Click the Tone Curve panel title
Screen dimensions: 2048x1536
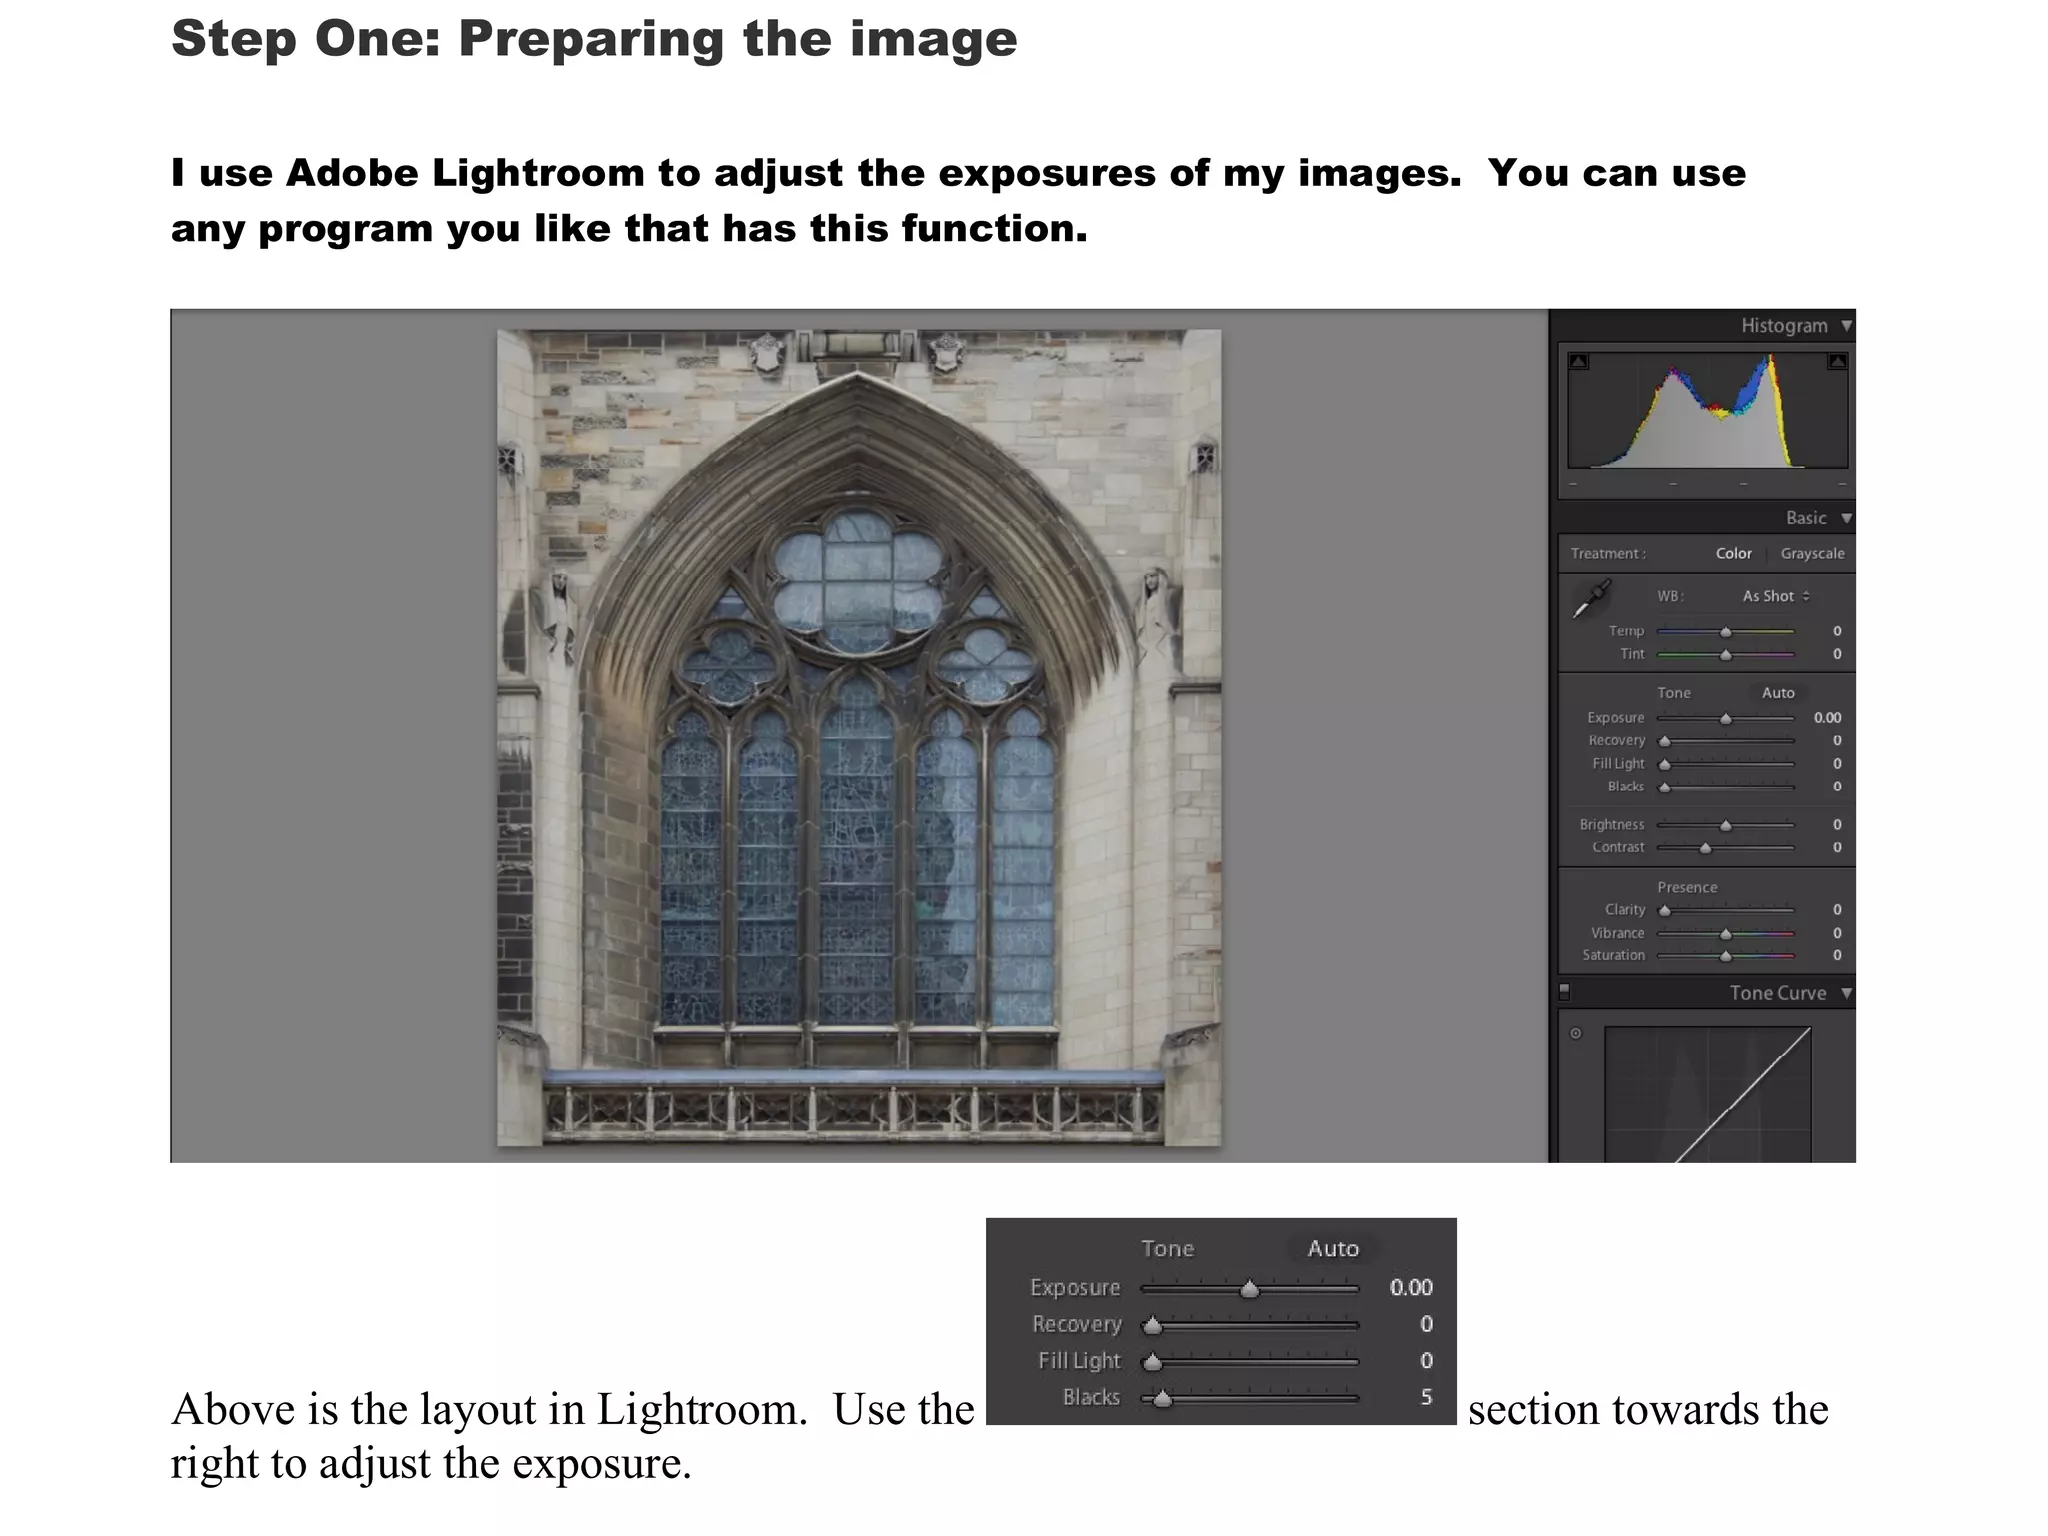[1777, 993]
